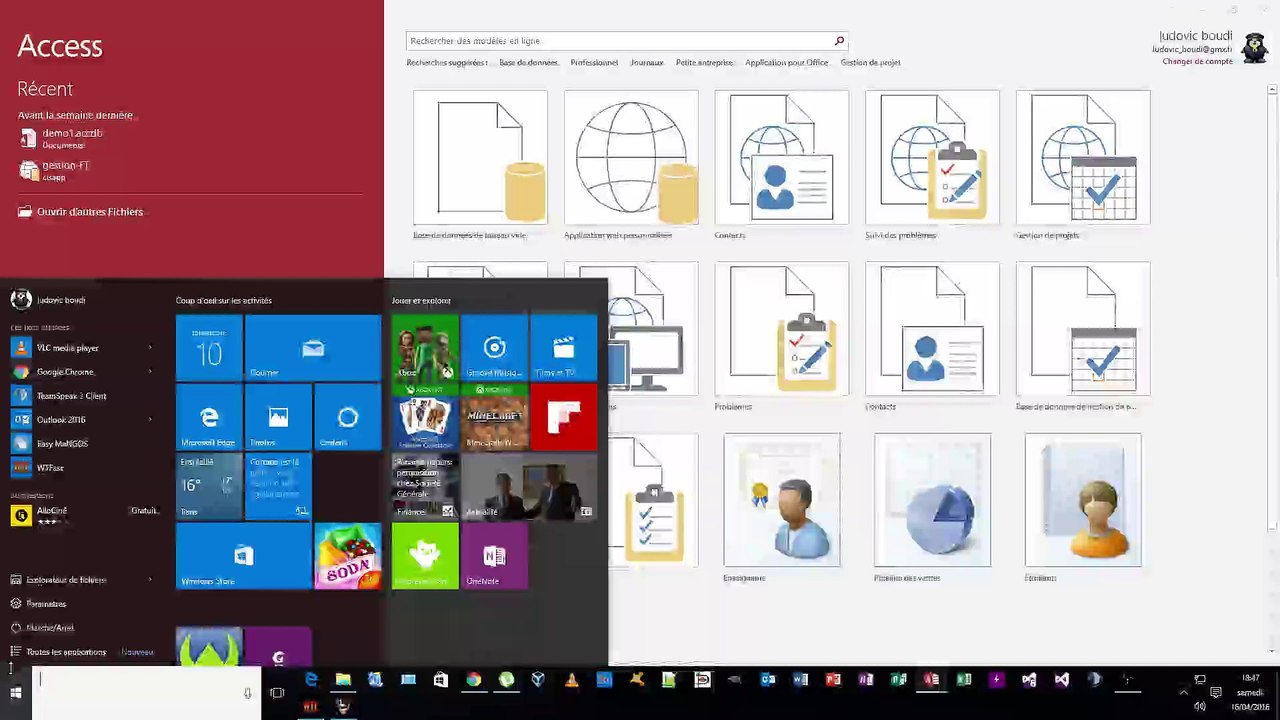Open the Gestion de projets template
Image resolution: width=1280 pixels, height=720 pixels.
tap(1083, 158)
